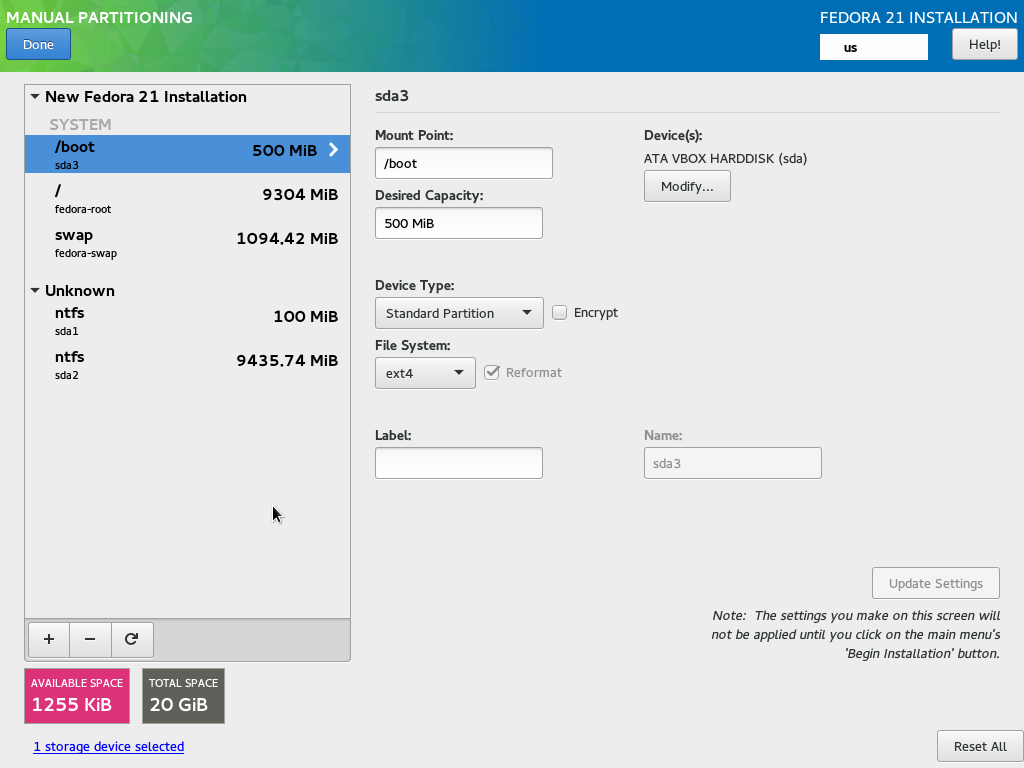Add a new mount point with plus icon
This screenshot has width=1024, height=768.
point(49,639)
